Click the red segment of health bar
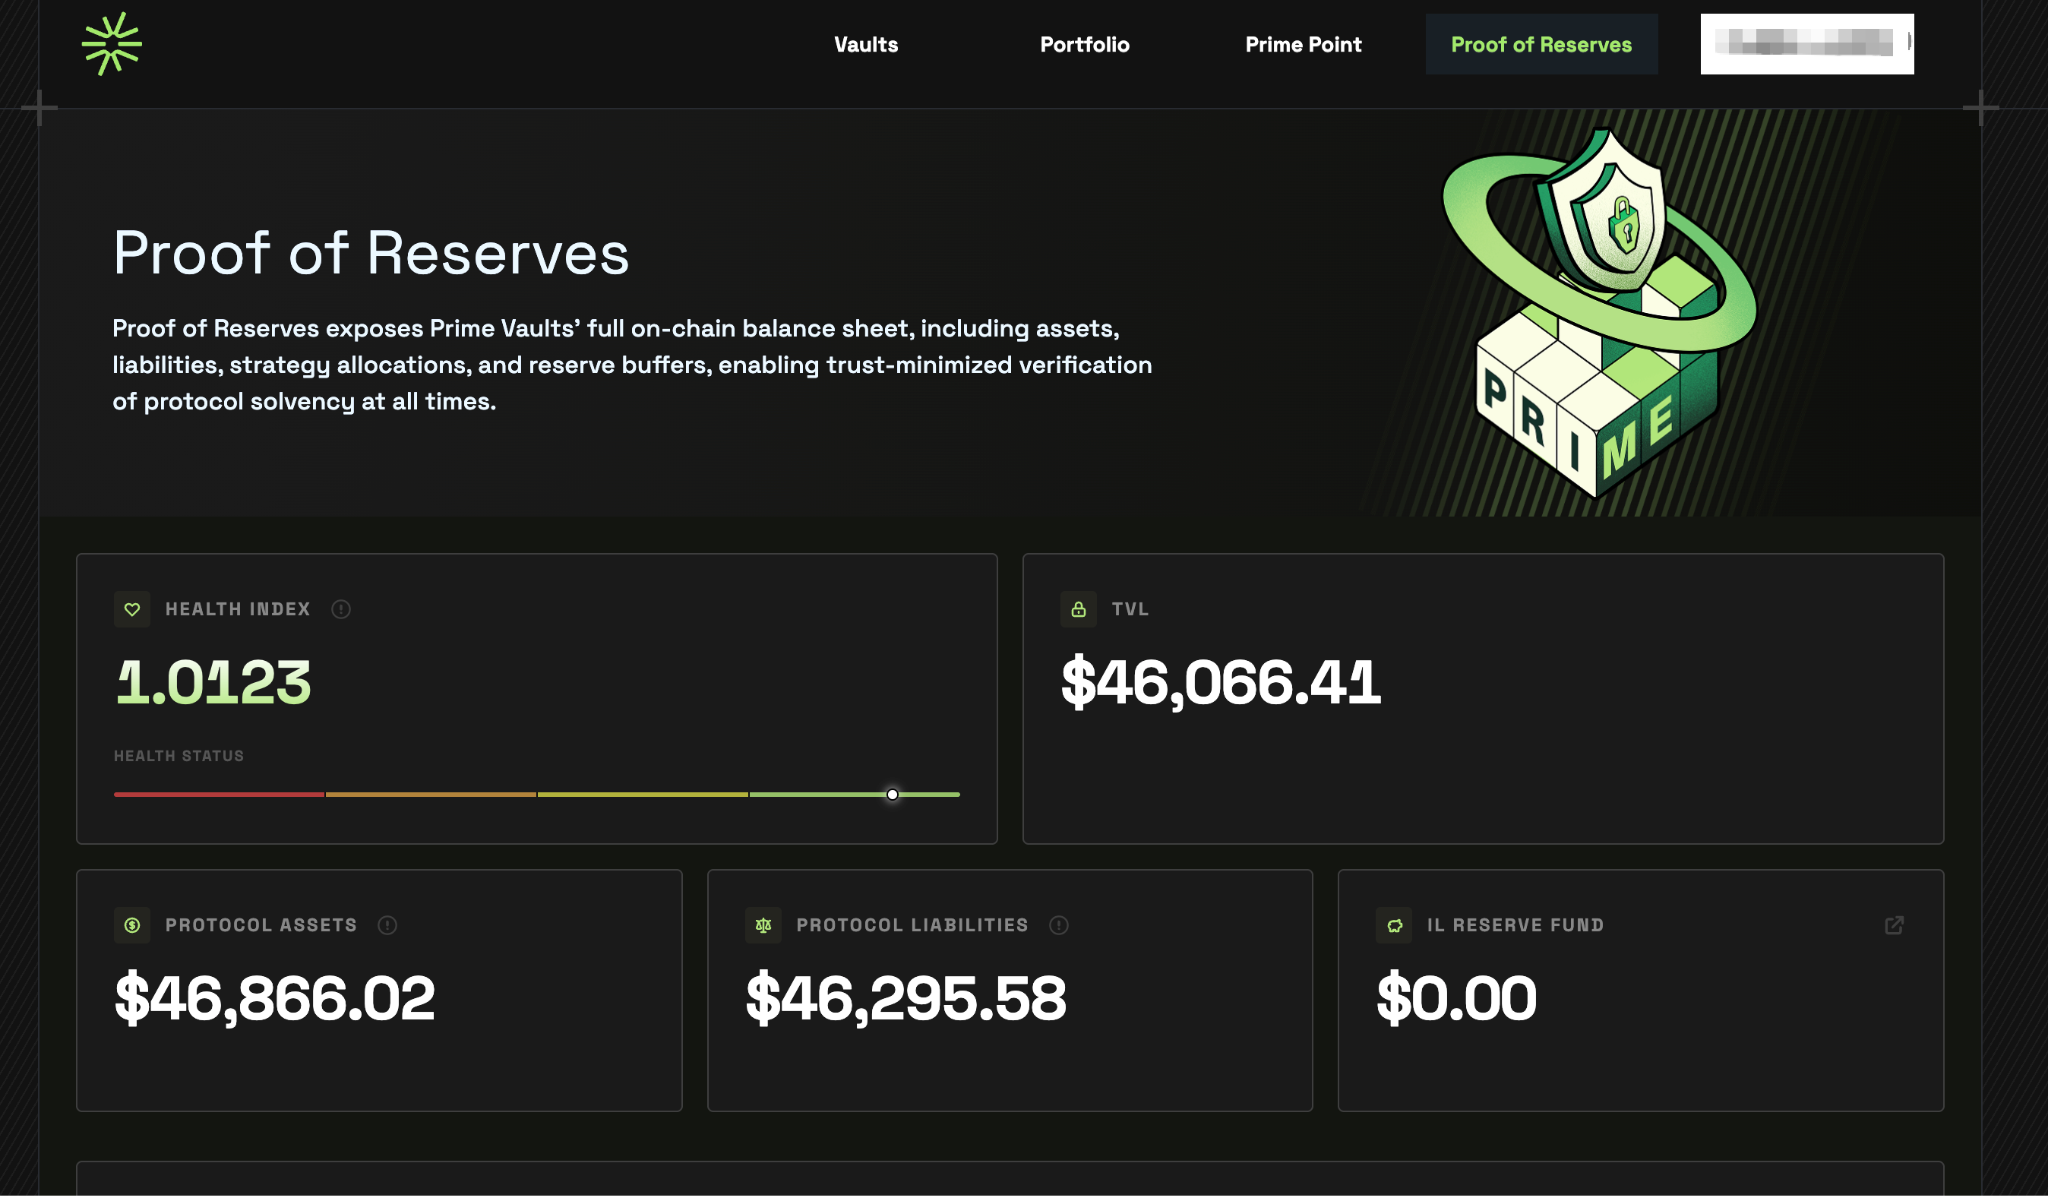This screenshot has width=2048, height=1196. [x=219, y=794]
